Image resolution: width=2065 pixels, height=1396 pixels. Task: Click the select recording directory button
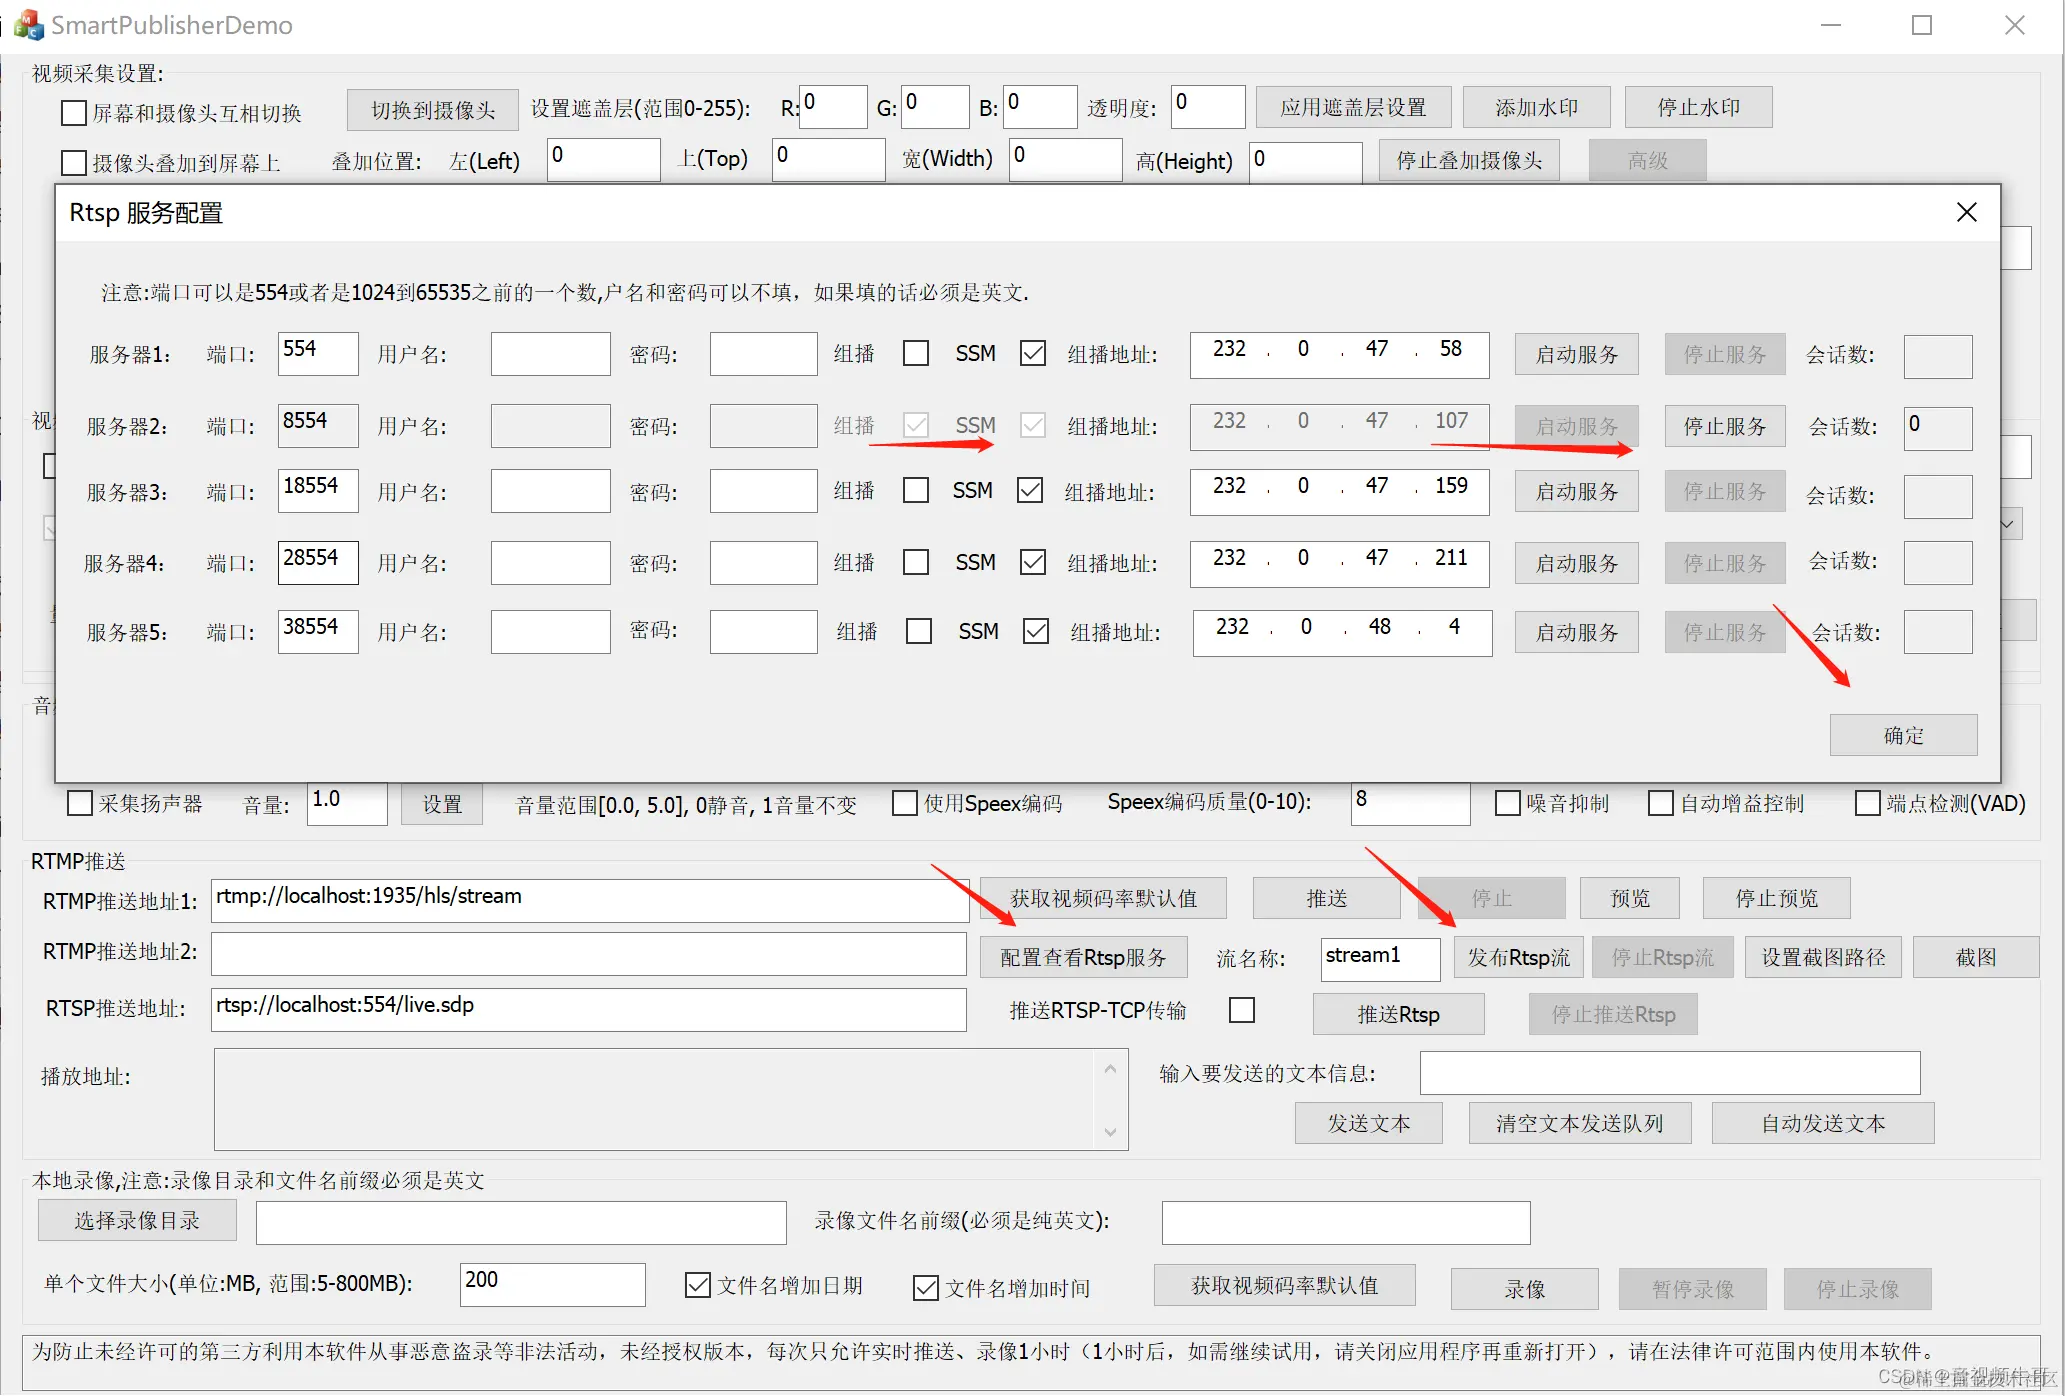[137, 1221]
